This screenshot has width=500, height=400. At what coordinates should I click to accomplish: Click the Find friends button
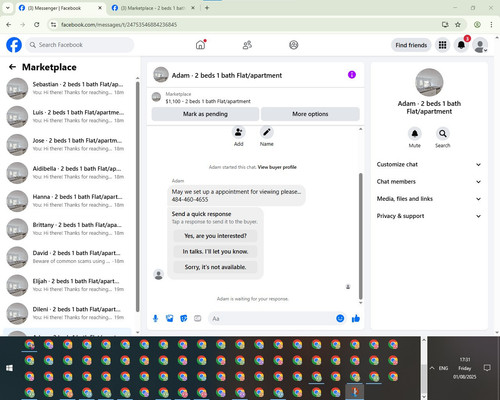[411, 45]
